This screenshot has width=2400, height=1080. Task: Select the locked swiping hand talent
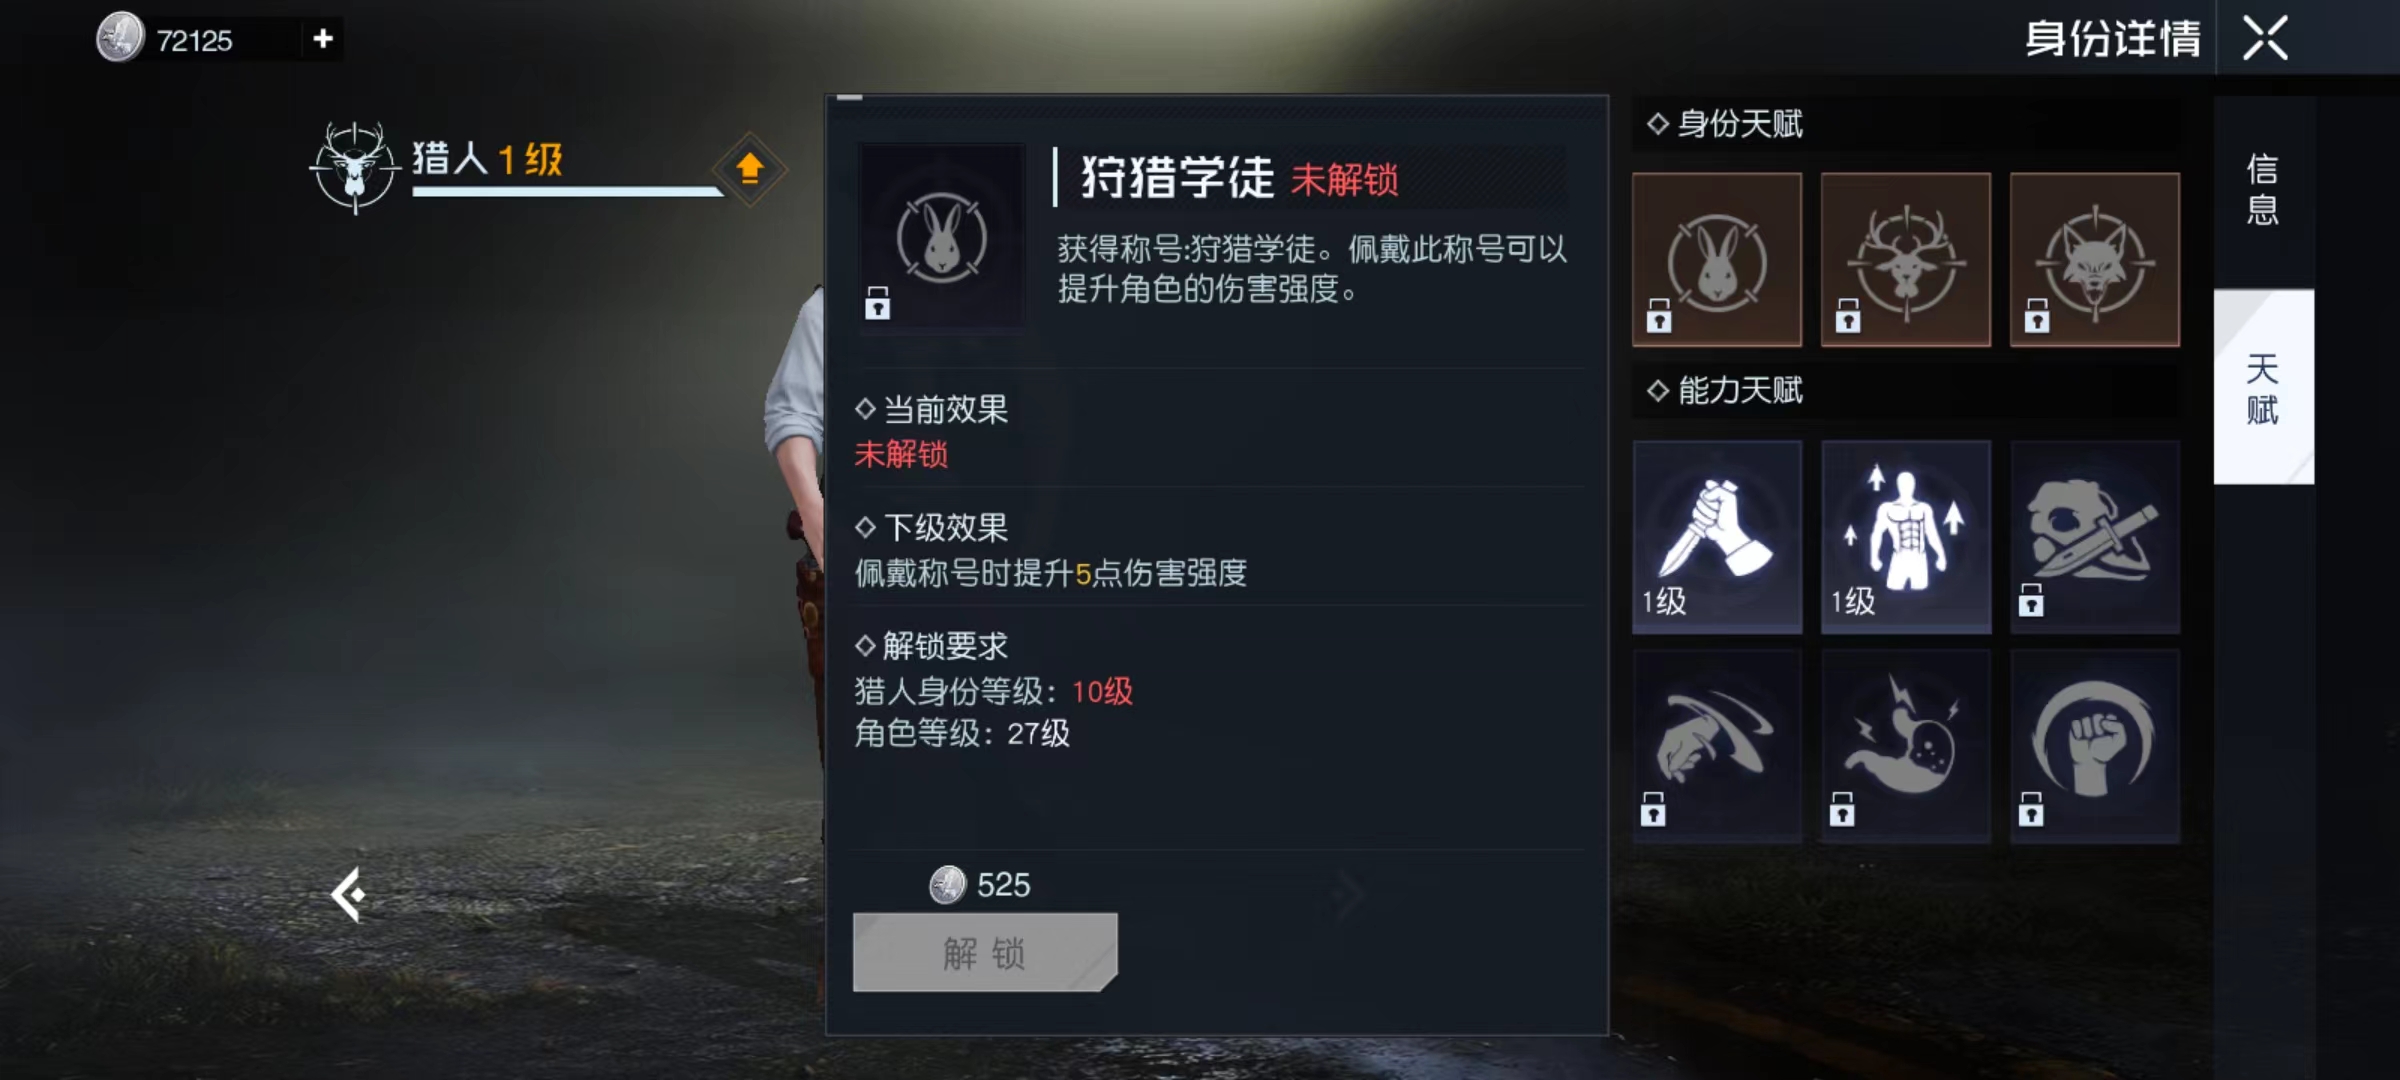[x=1717, y=746]
